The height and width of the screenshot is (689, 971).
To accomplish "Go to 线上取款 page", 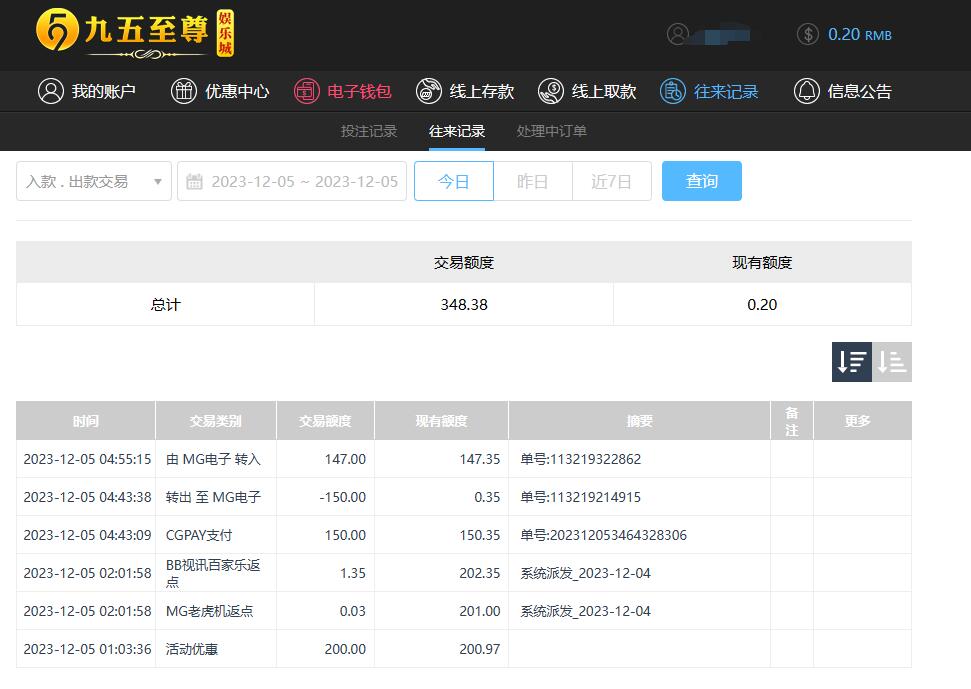I will click(587, 91).
